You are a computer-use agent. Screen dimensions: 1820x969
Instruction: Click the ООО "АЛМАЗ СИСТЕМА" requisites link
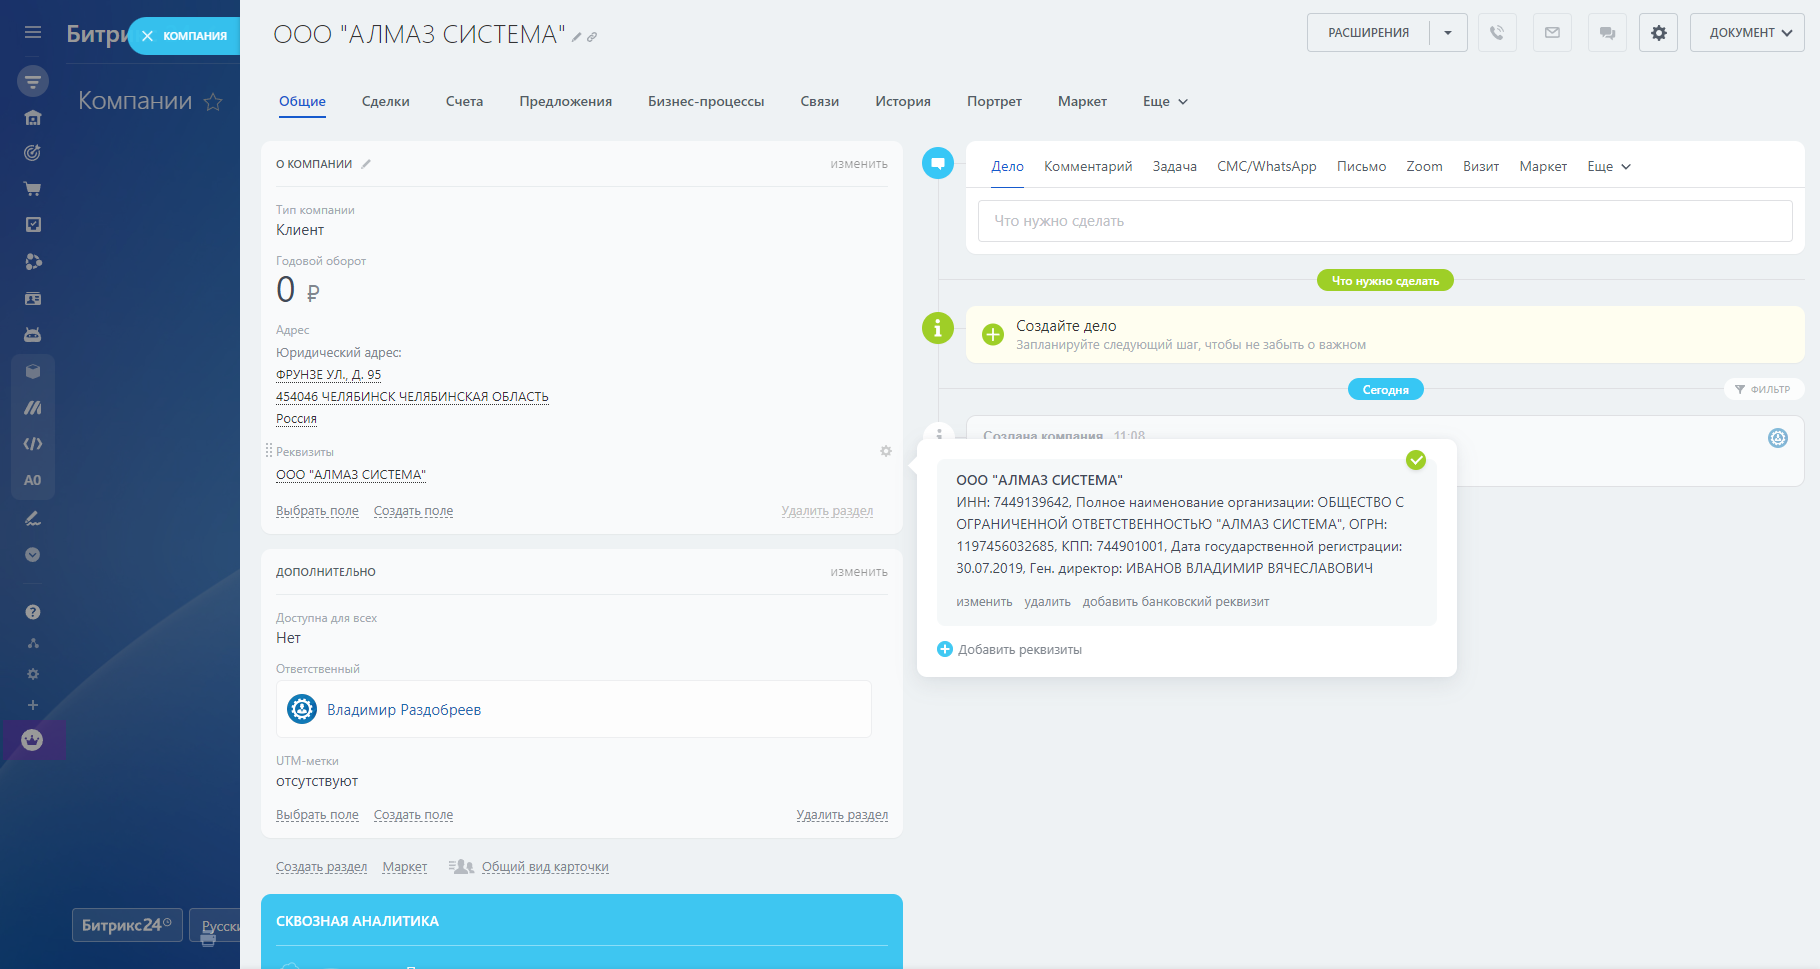[x=351, y=475]
